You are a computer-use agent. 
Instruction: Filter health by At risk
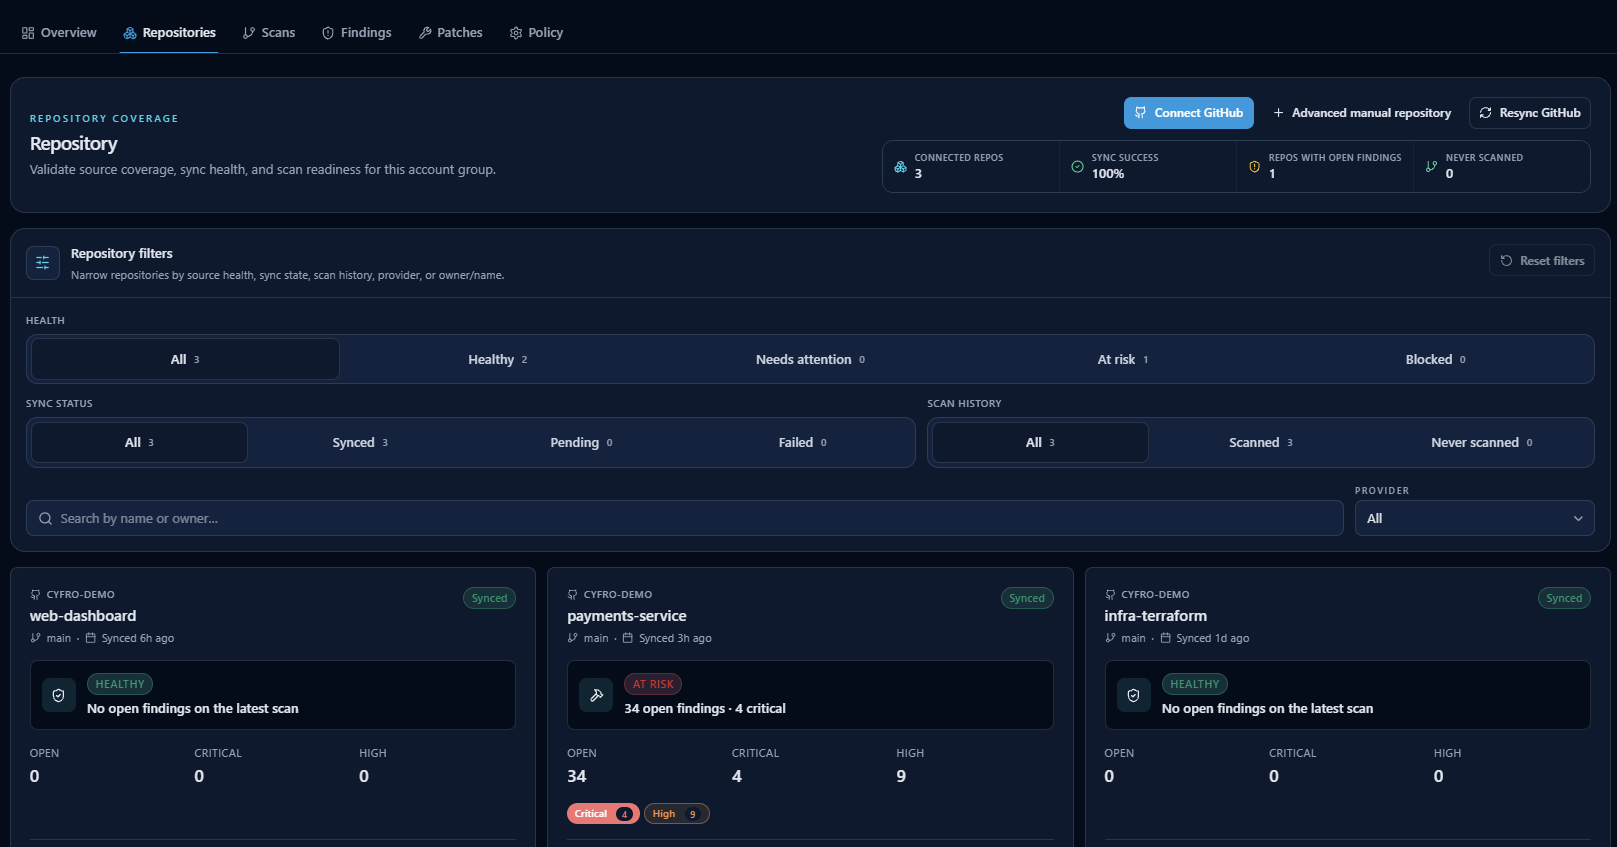[1122, 359]
